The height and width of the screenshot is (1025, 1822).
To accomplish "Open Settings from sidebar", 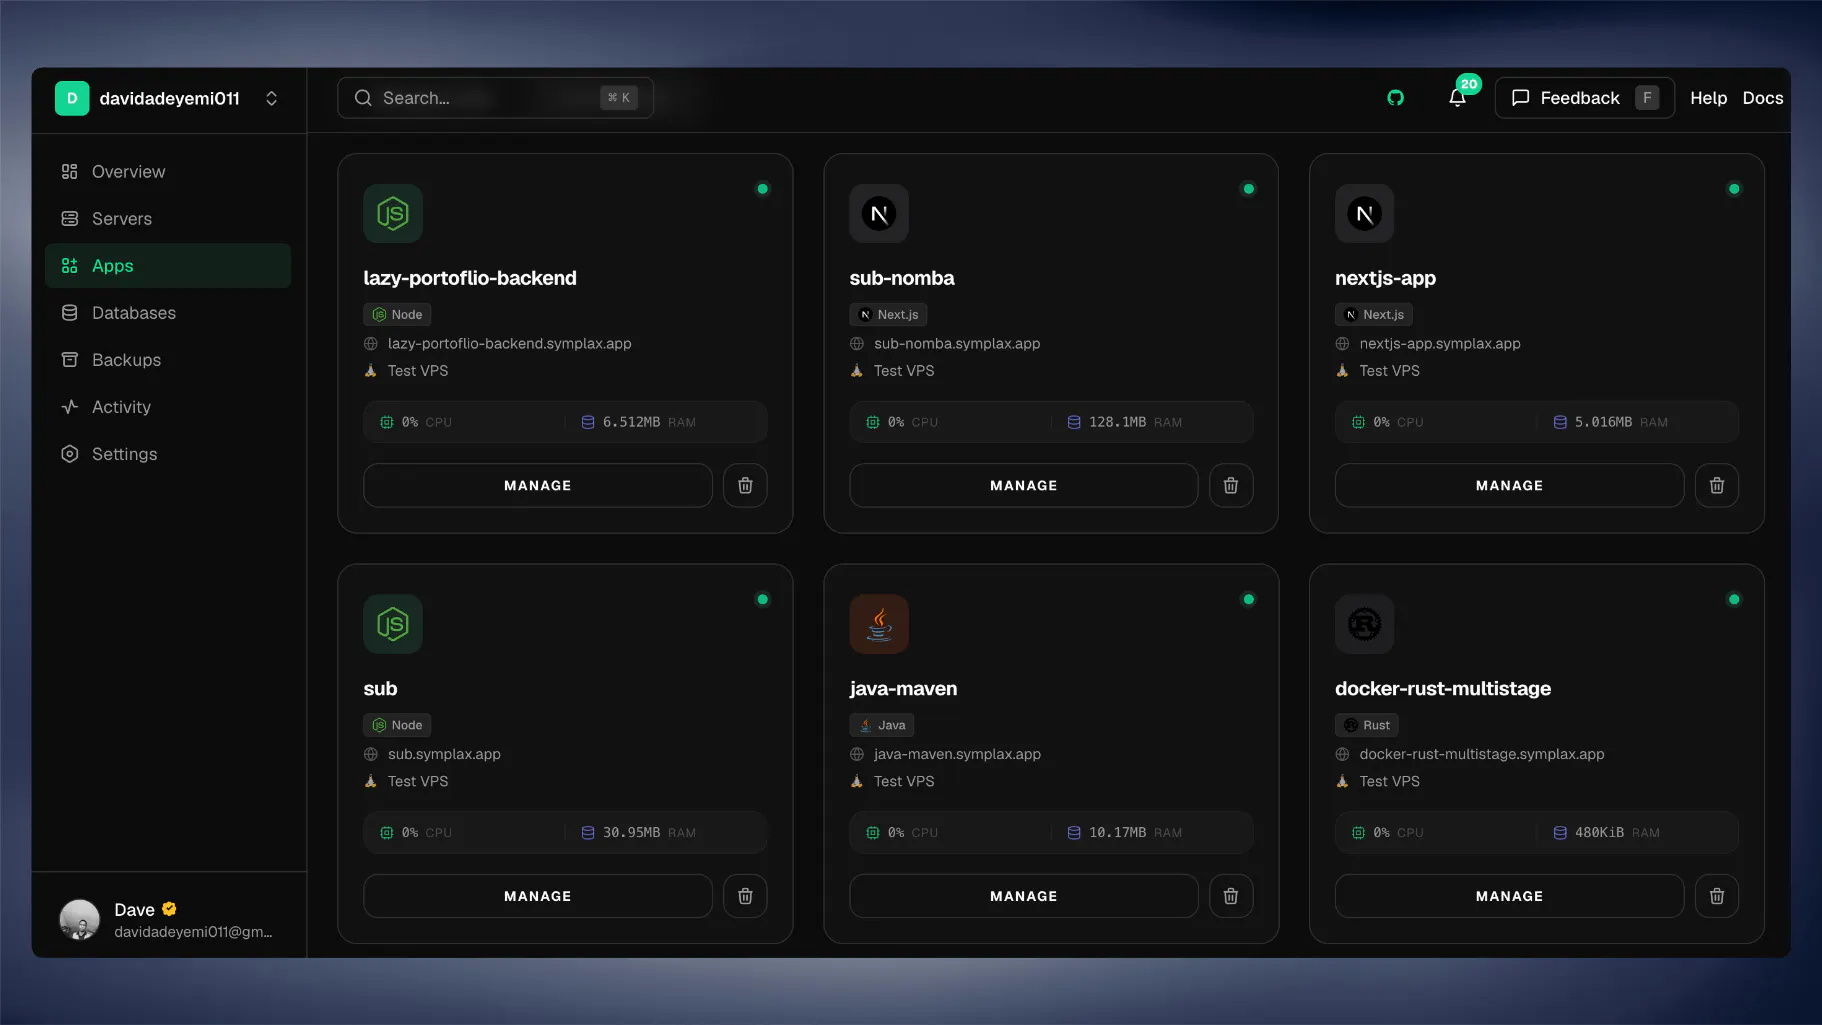I will [168, 454].
